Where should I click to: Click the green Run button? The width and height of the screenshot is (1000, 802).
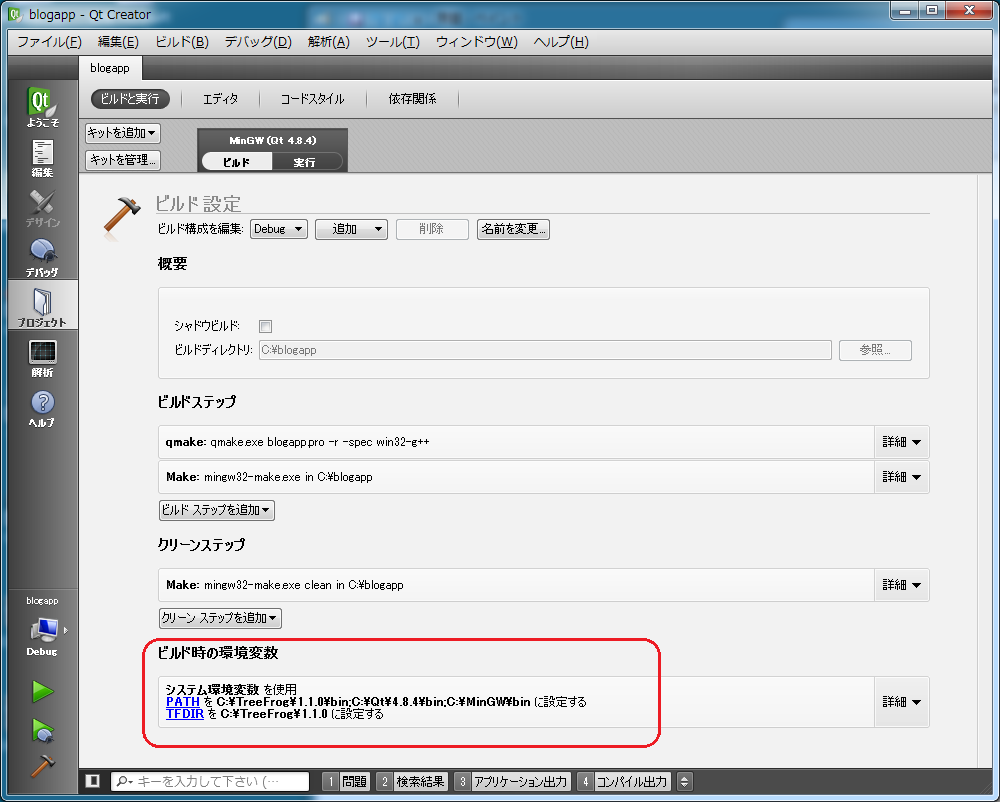tap(42, 691)
